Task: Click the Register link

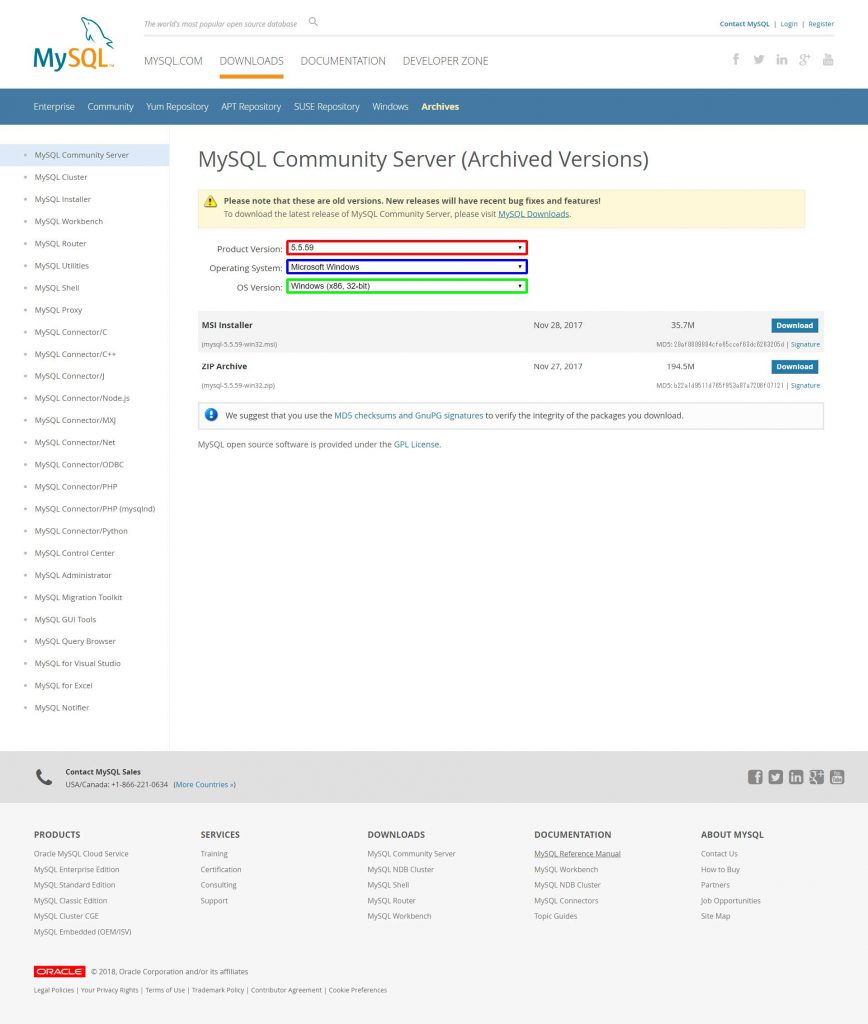Action: [821, 24]
